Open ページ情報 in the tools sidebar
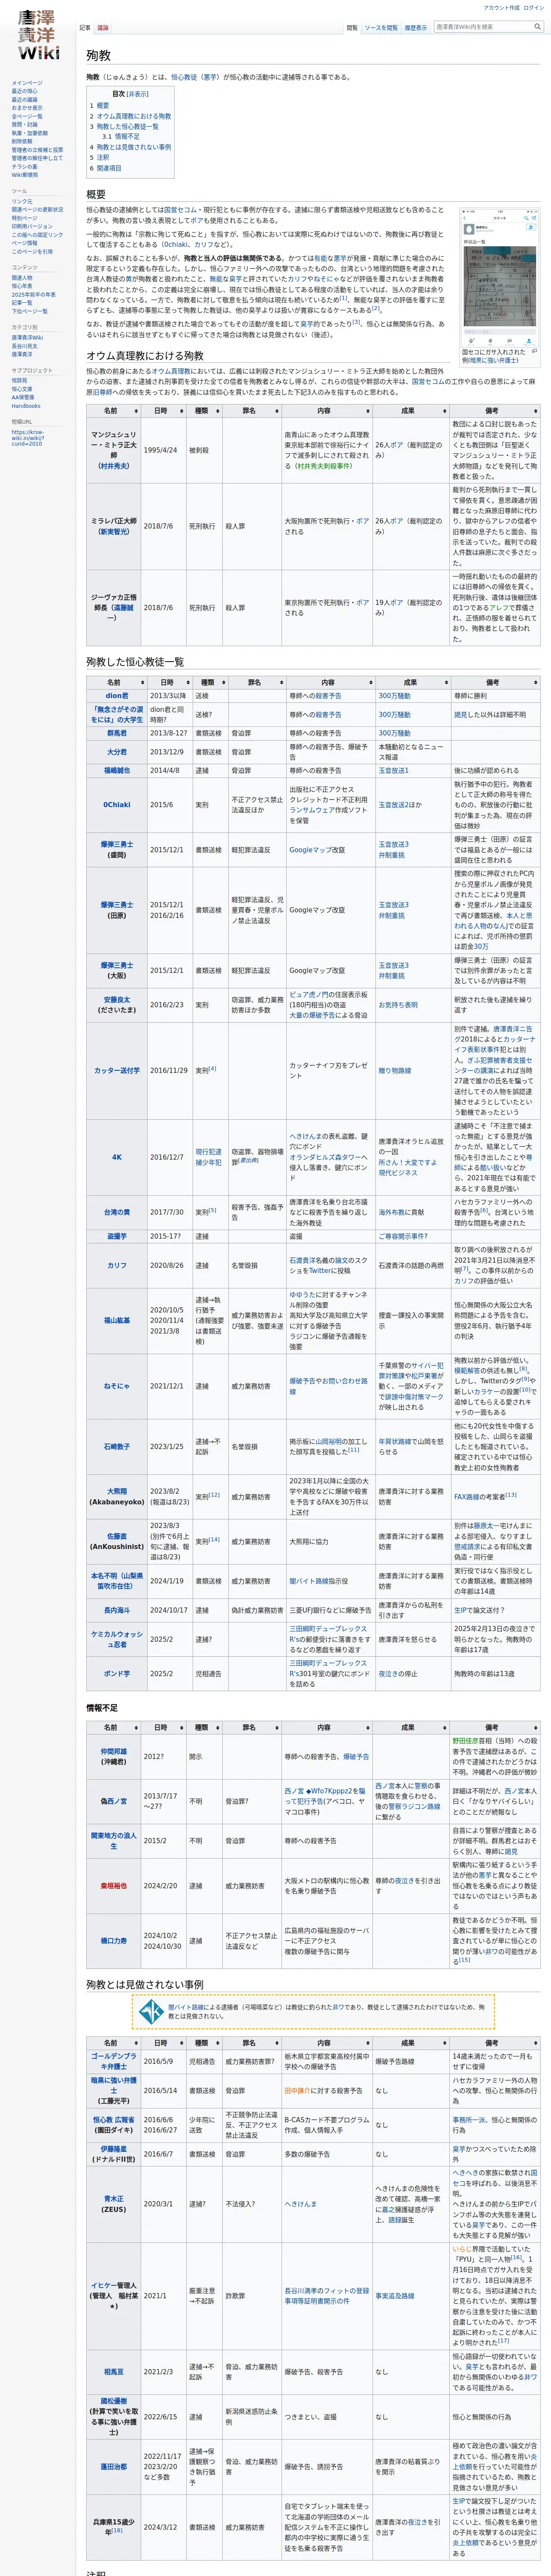 click(24, 243)
